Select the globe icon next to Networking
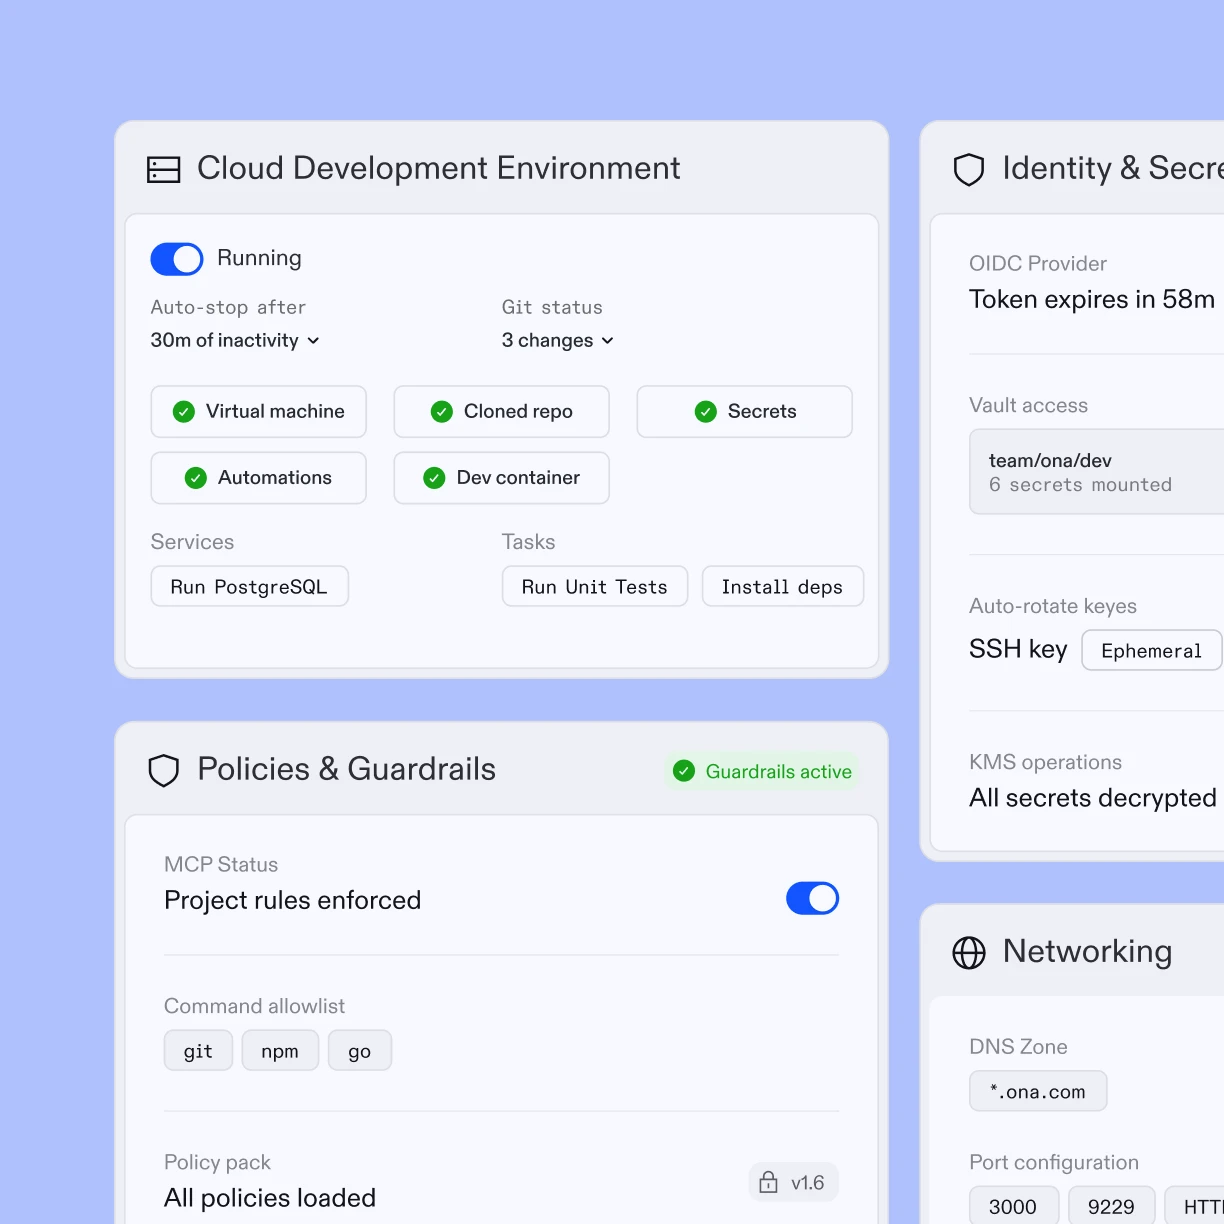The width and height of the screenshot is (1224, 1224). point(968,953)
